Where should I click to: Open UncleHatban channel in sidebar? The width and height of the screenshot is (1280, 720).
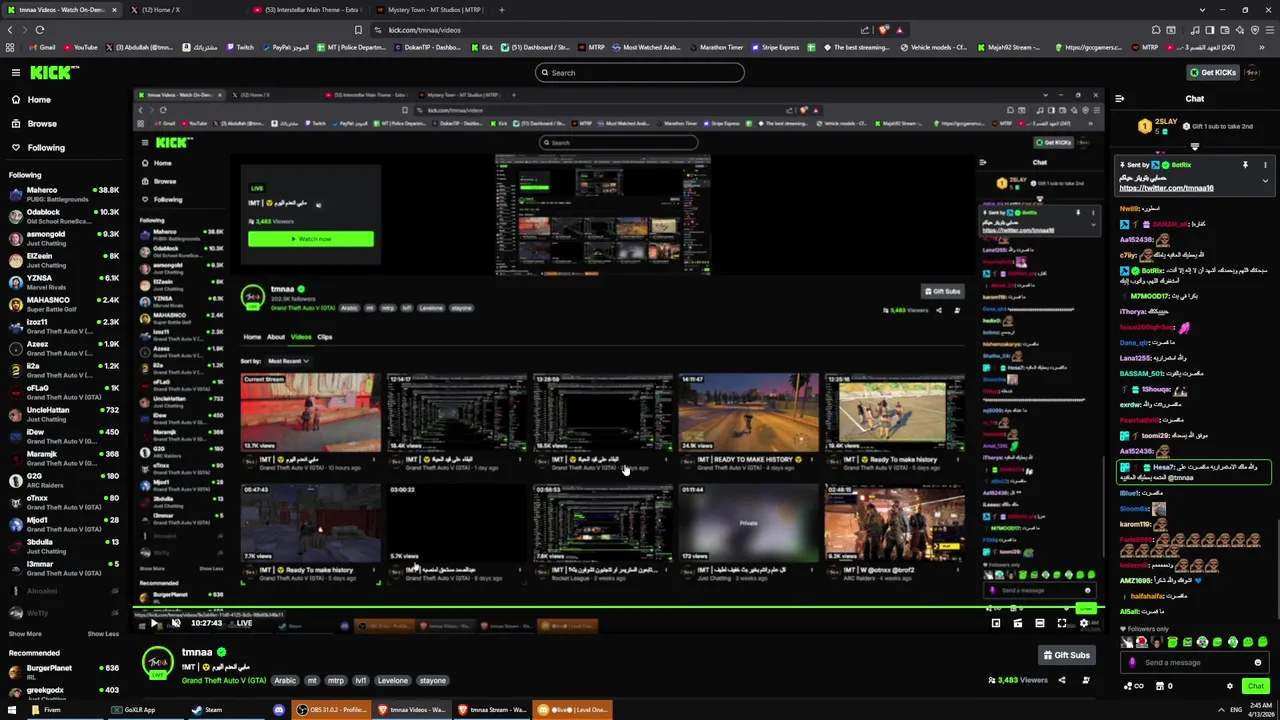tap(64, 414)
